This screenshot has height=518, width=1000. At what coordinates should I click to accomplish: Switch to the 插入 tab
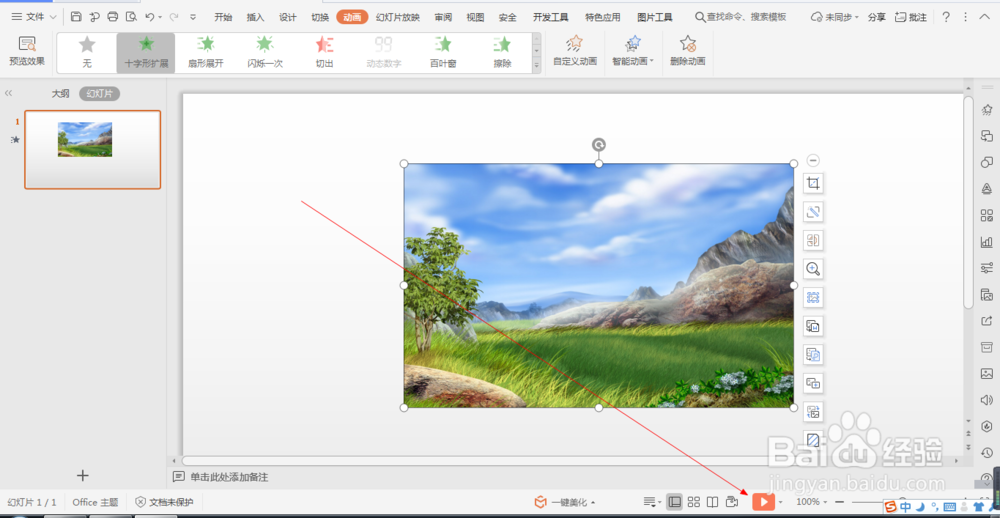[x=255, y=17]
